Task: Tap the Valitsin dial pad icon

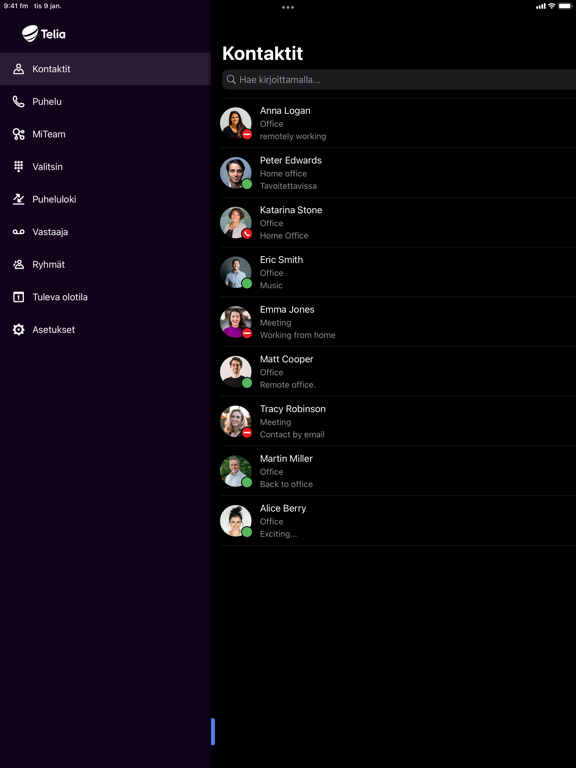Action: click(x=18, y=167)
